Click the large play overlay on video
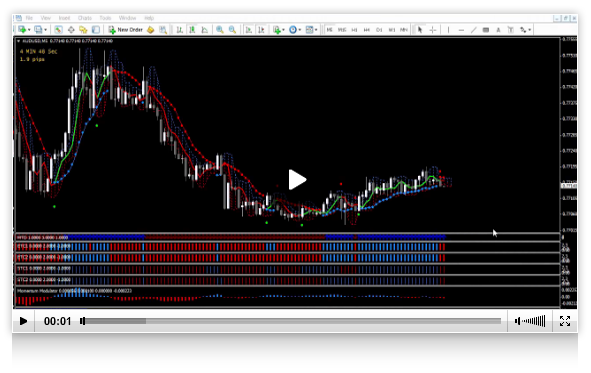The height and width of the screenshot is (373, 591). click(297, 180)
